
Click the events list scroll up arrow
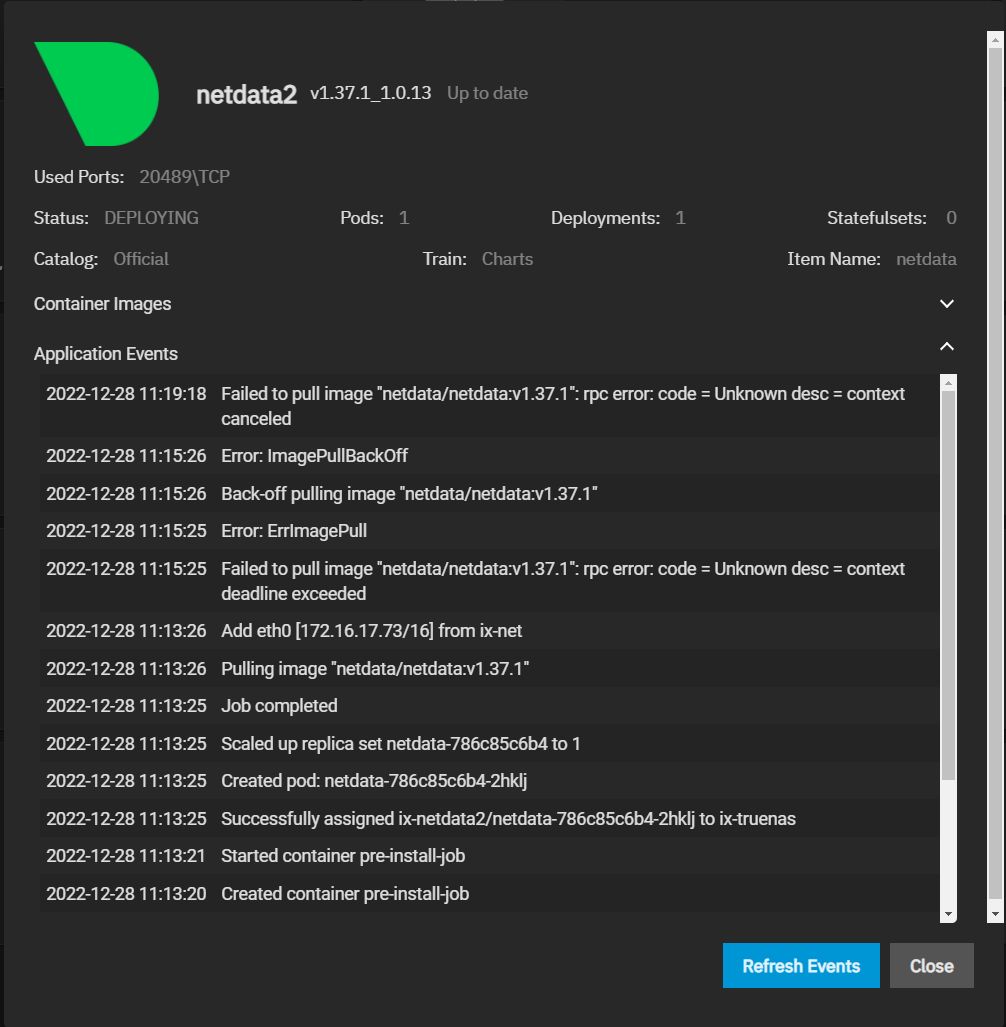tap(948, 383)
